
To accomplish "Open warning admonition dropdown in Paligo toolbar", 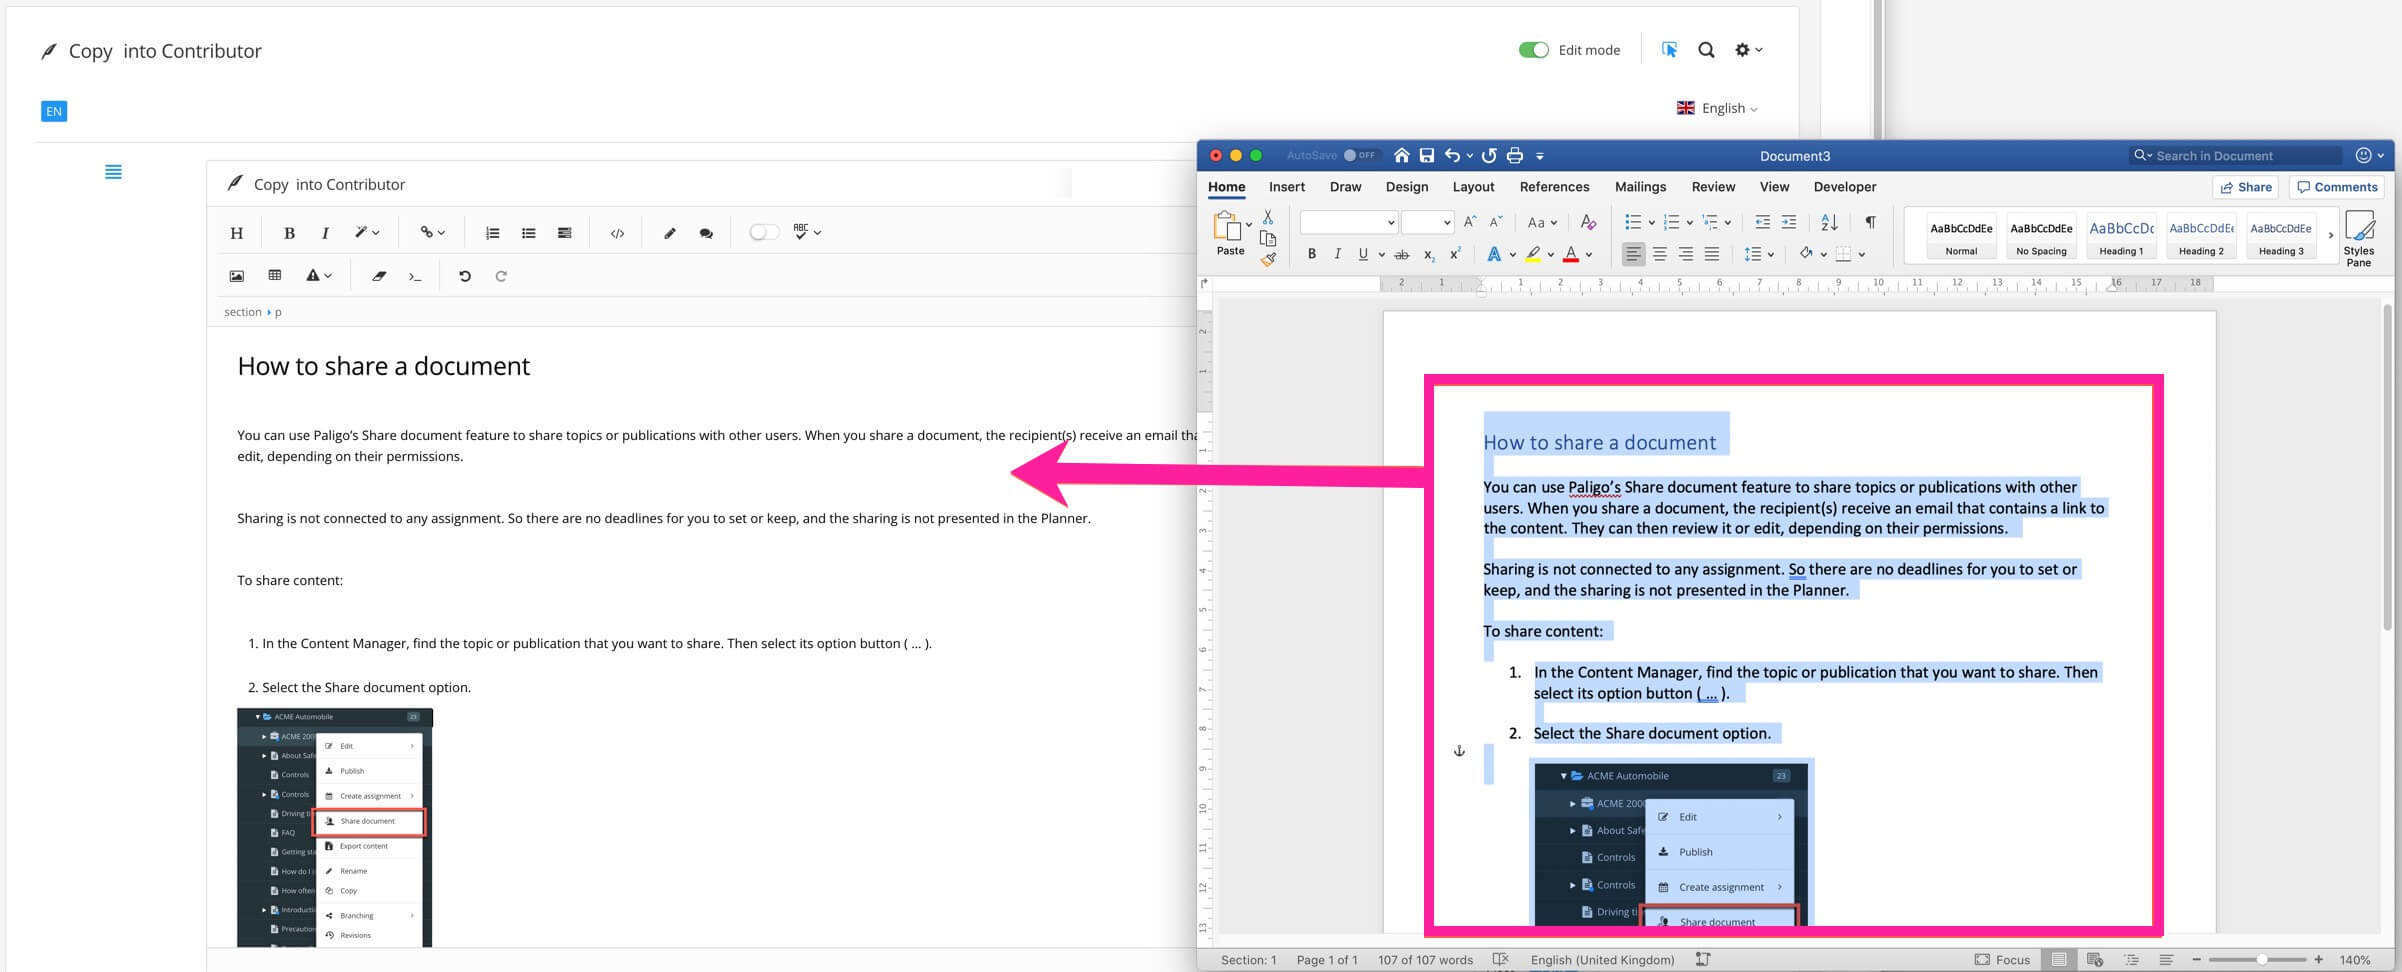I will 318,276.
